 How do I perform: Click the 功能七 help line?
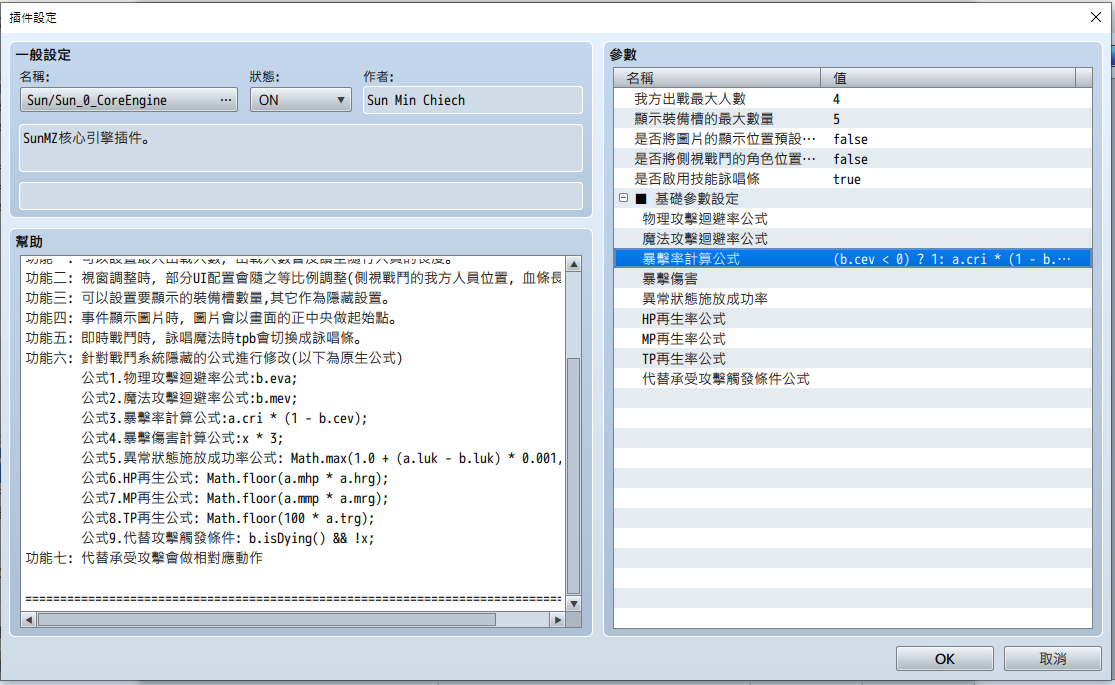click(144, 558)
